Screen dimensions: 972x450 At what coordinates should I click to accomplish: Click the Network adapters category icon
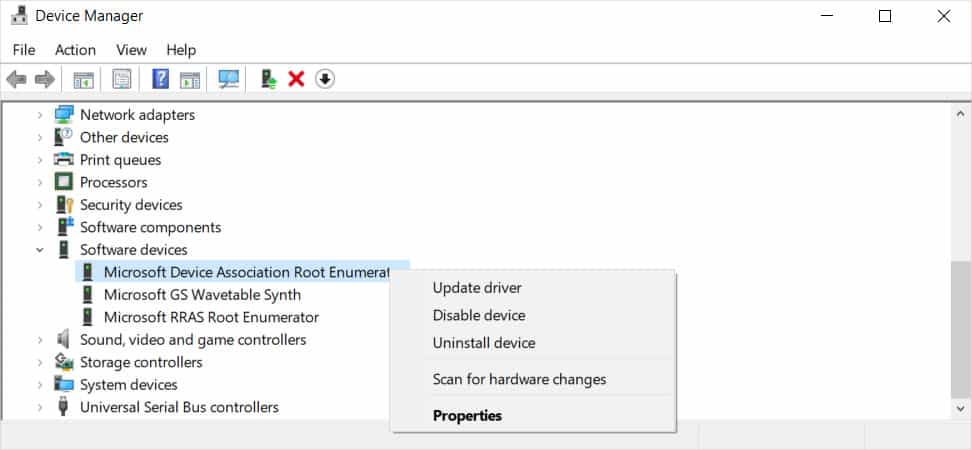[x=64, y=115]
